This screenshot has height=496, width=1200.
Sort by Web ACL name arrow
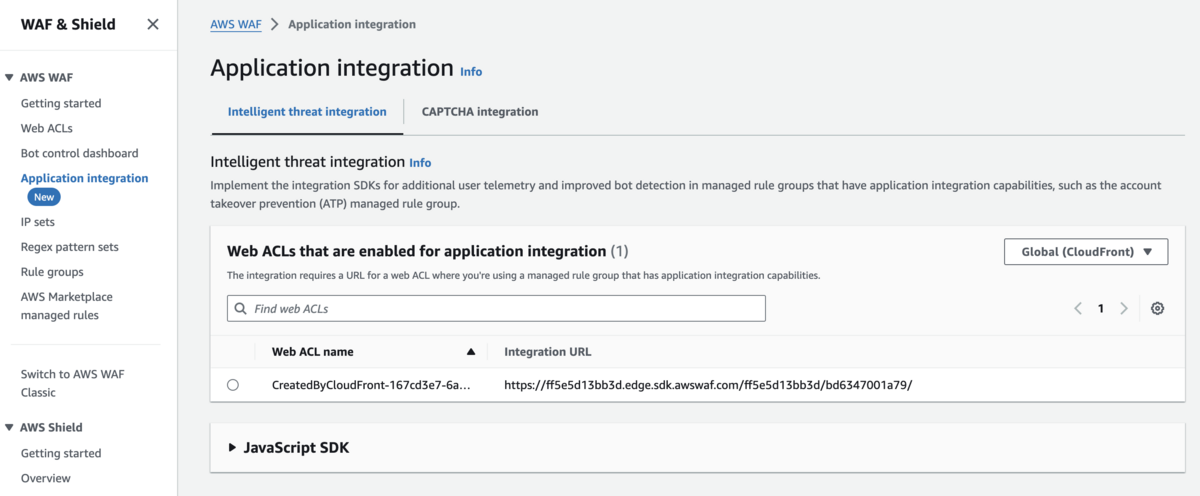click(471, 352)
